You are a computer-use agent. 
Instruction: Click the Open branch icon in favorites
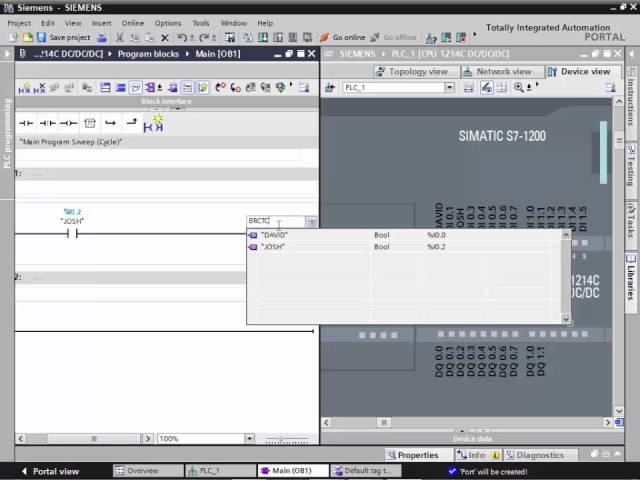tap(110, 123)
